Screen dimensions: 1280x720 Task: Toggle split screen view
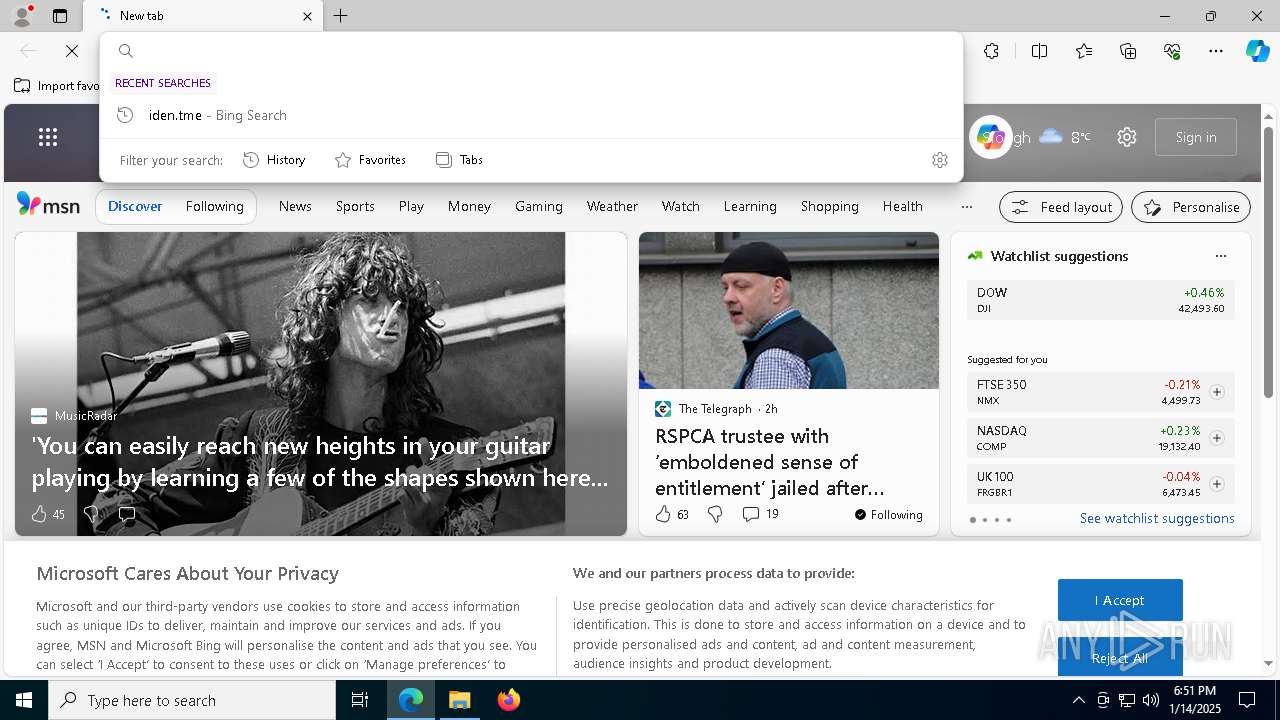pyautogui.click(x=1039, y=51)
